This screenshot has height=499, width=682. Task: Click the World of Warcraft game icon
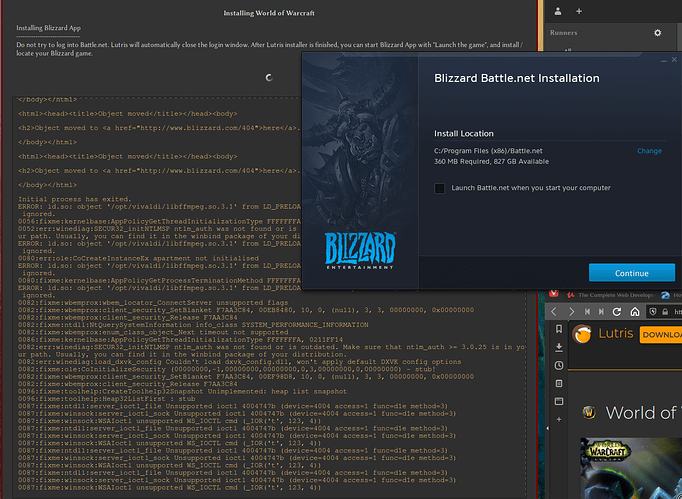click(589, 412)
